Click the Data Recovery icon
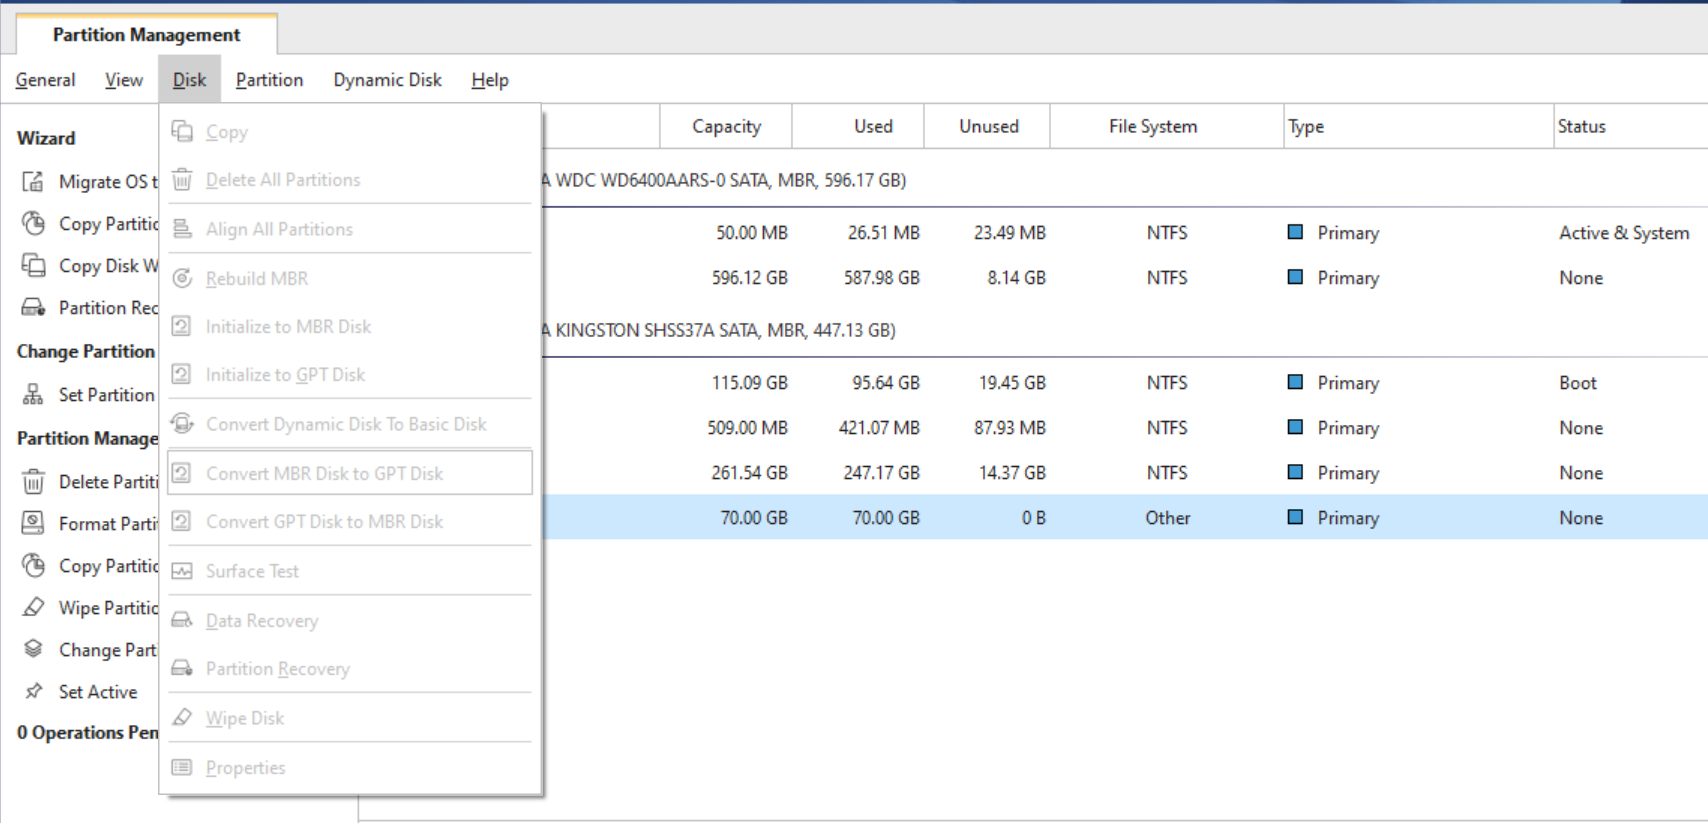 (182, 620)
